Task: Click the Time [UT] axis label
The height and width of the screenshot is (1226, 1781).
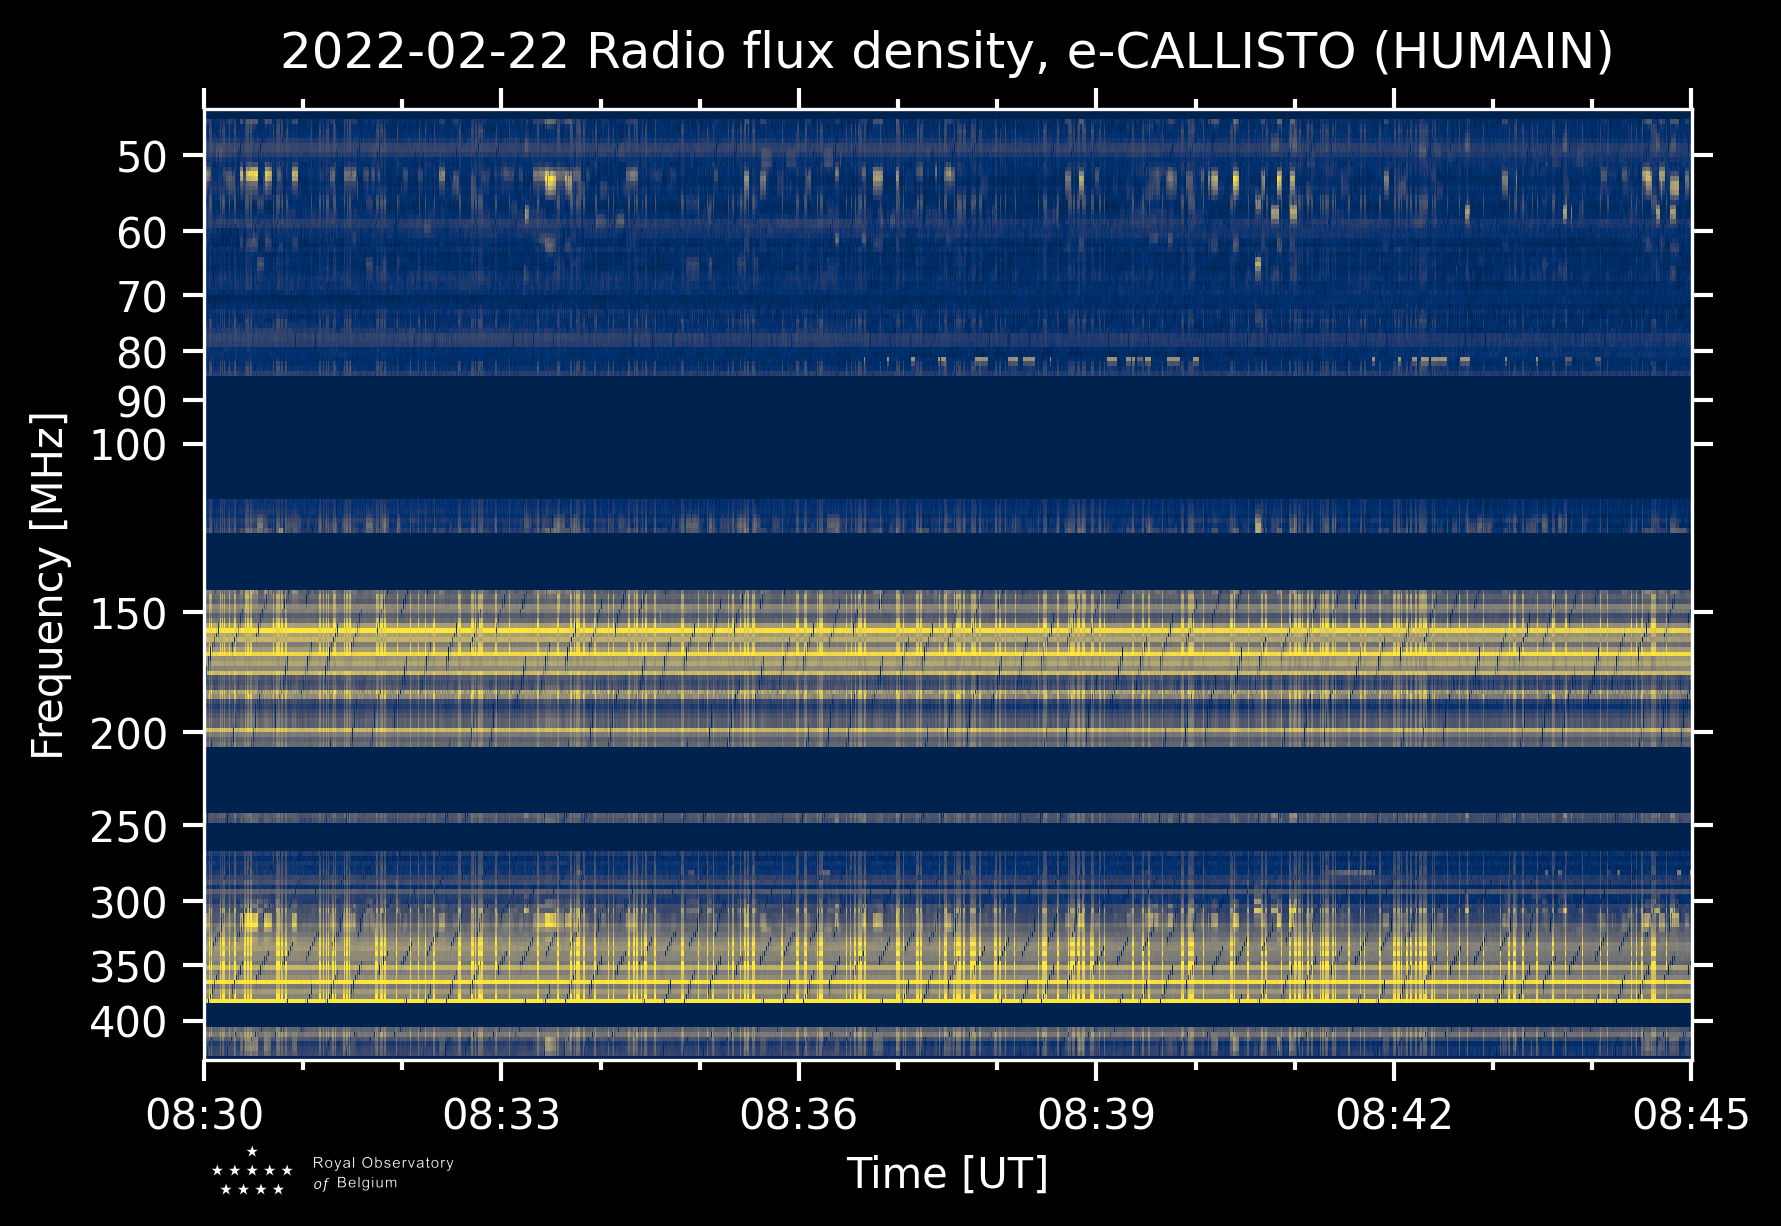Action: tap(947, 1173)
